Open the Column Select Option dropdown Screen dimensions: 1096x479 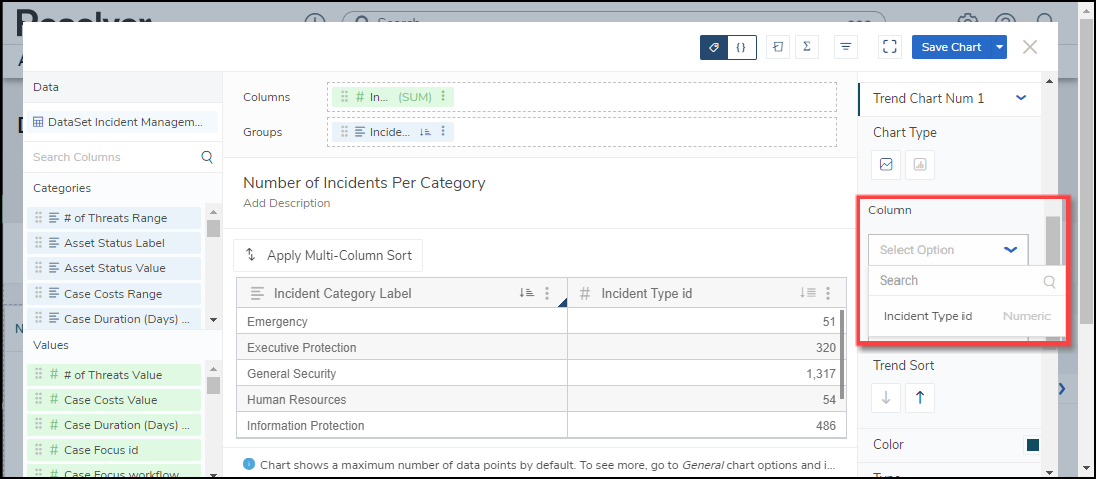click(948, 250)
